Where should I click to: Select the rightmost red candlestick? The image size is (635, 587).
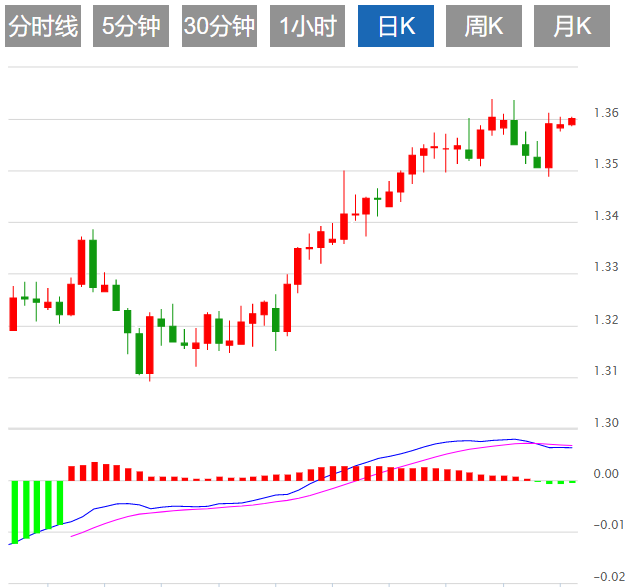(572, 121)
